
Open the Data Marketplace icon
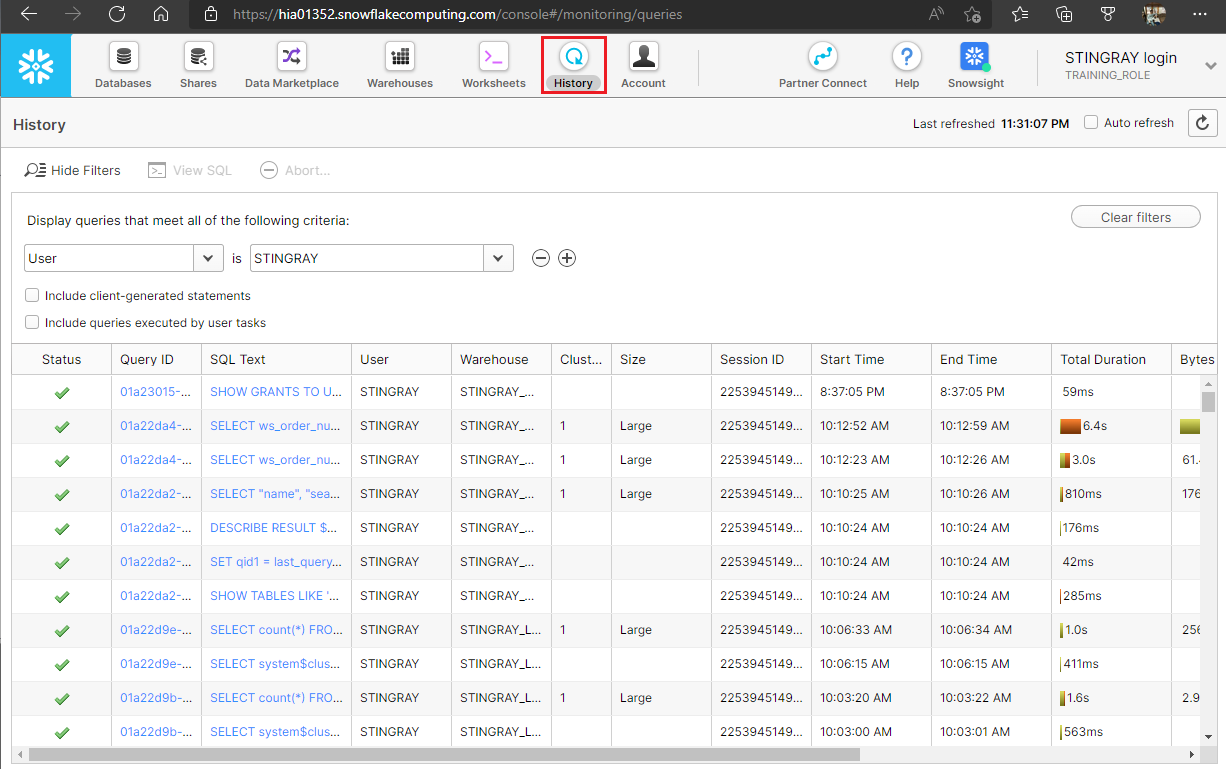(291, 66)
